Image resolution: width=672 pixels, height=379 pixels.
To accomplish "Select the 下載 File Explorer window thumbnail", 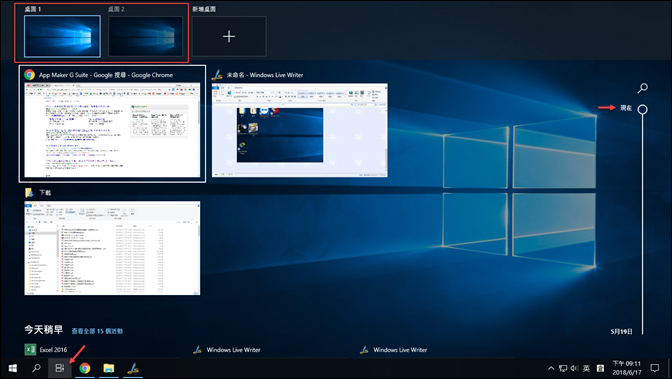I will click(112, 248).
